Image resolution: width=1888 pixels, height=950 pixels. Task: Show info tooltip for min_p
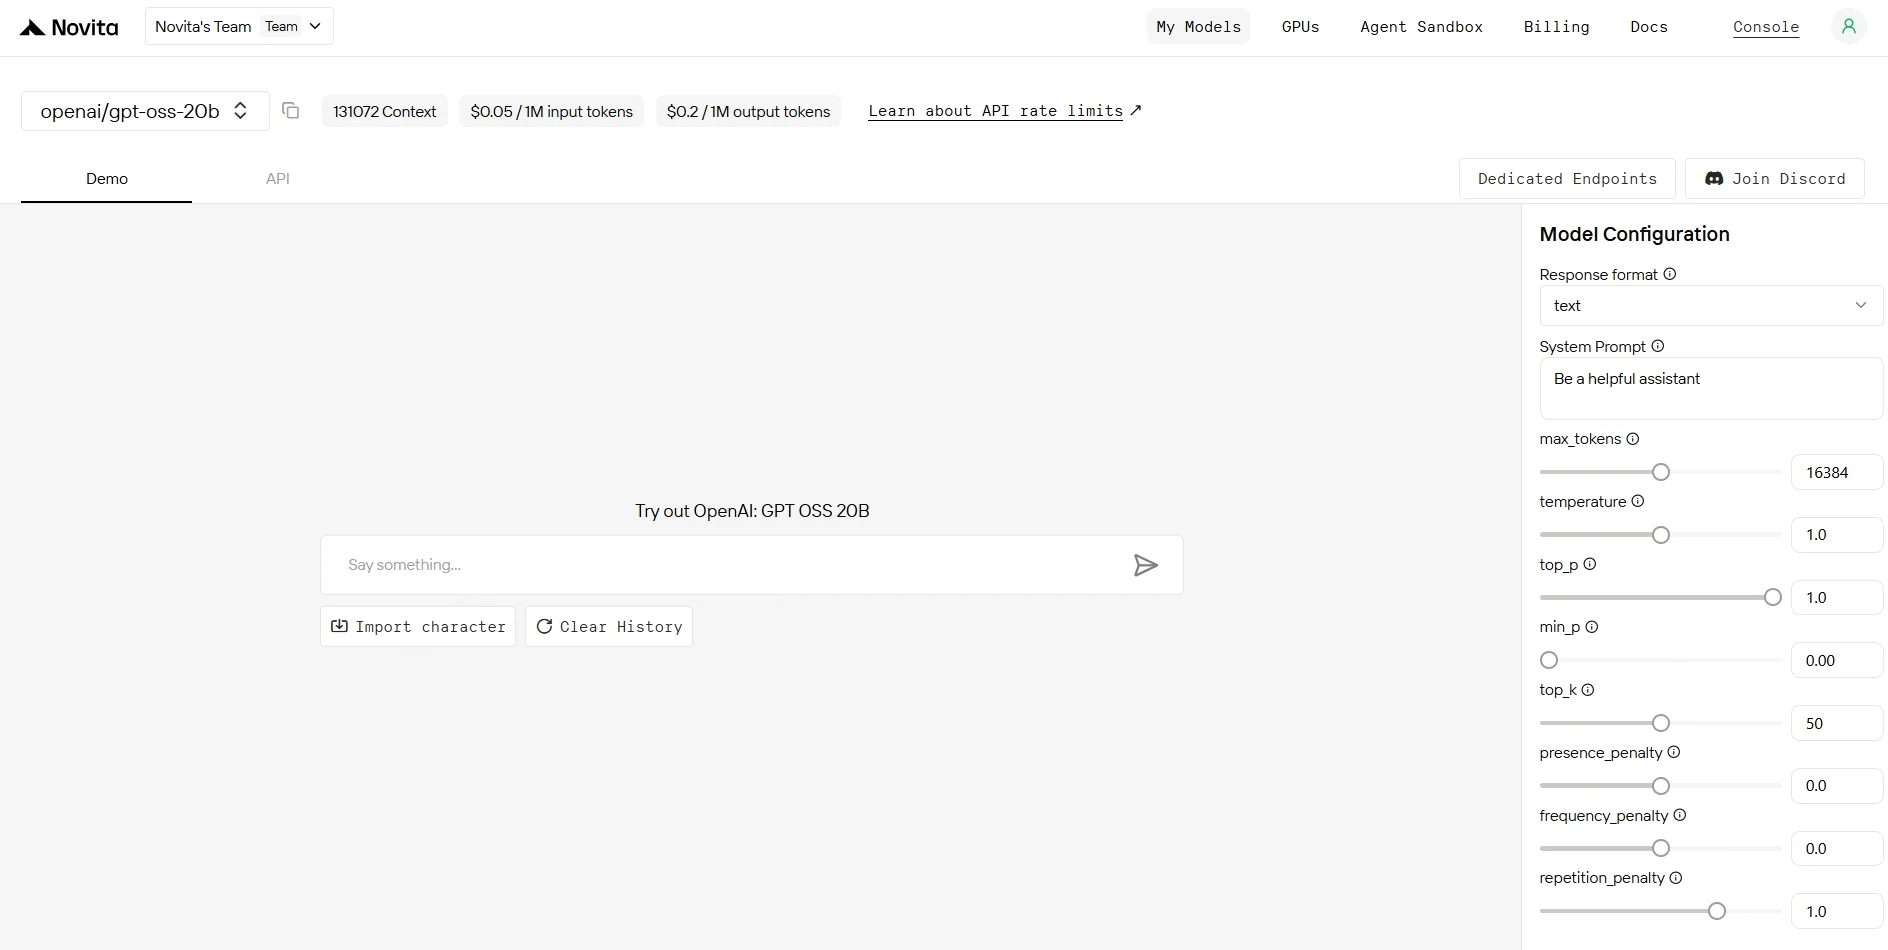(1592, 627)
